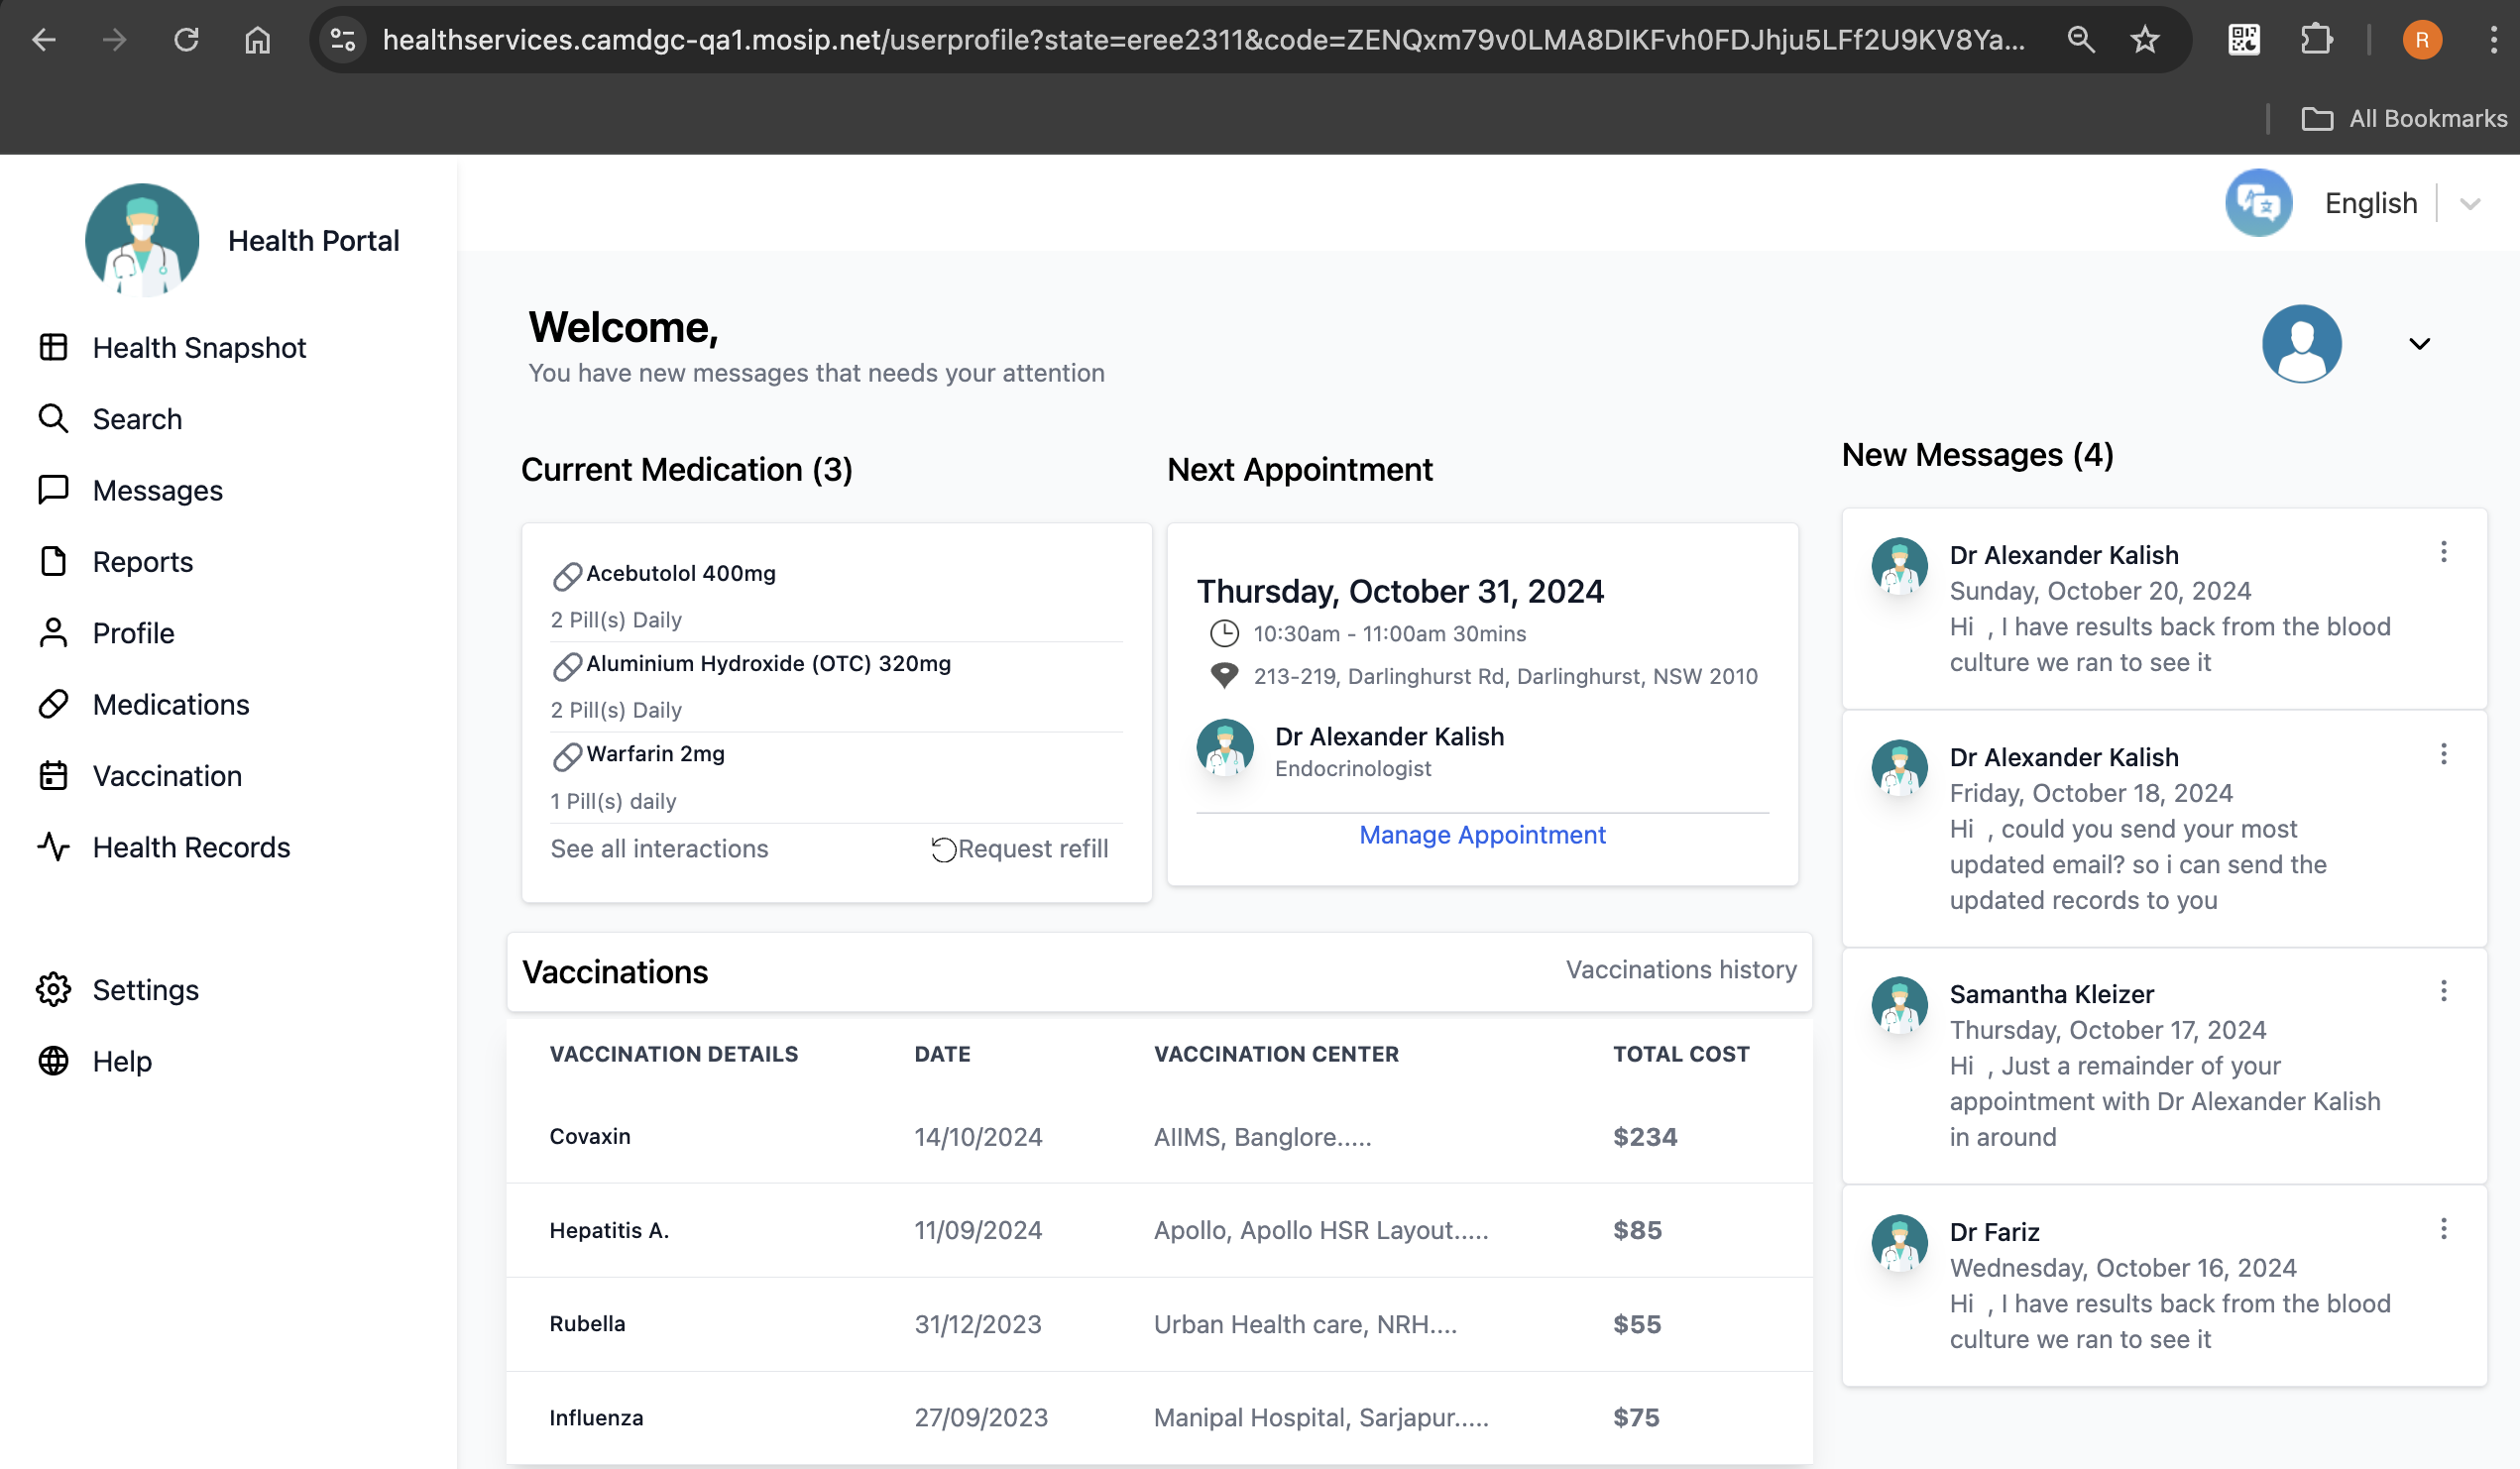Viewport: 2520px width, 1469px height.
Task: Open Settings in the sidebar
Action: click(x=146, y=989)
